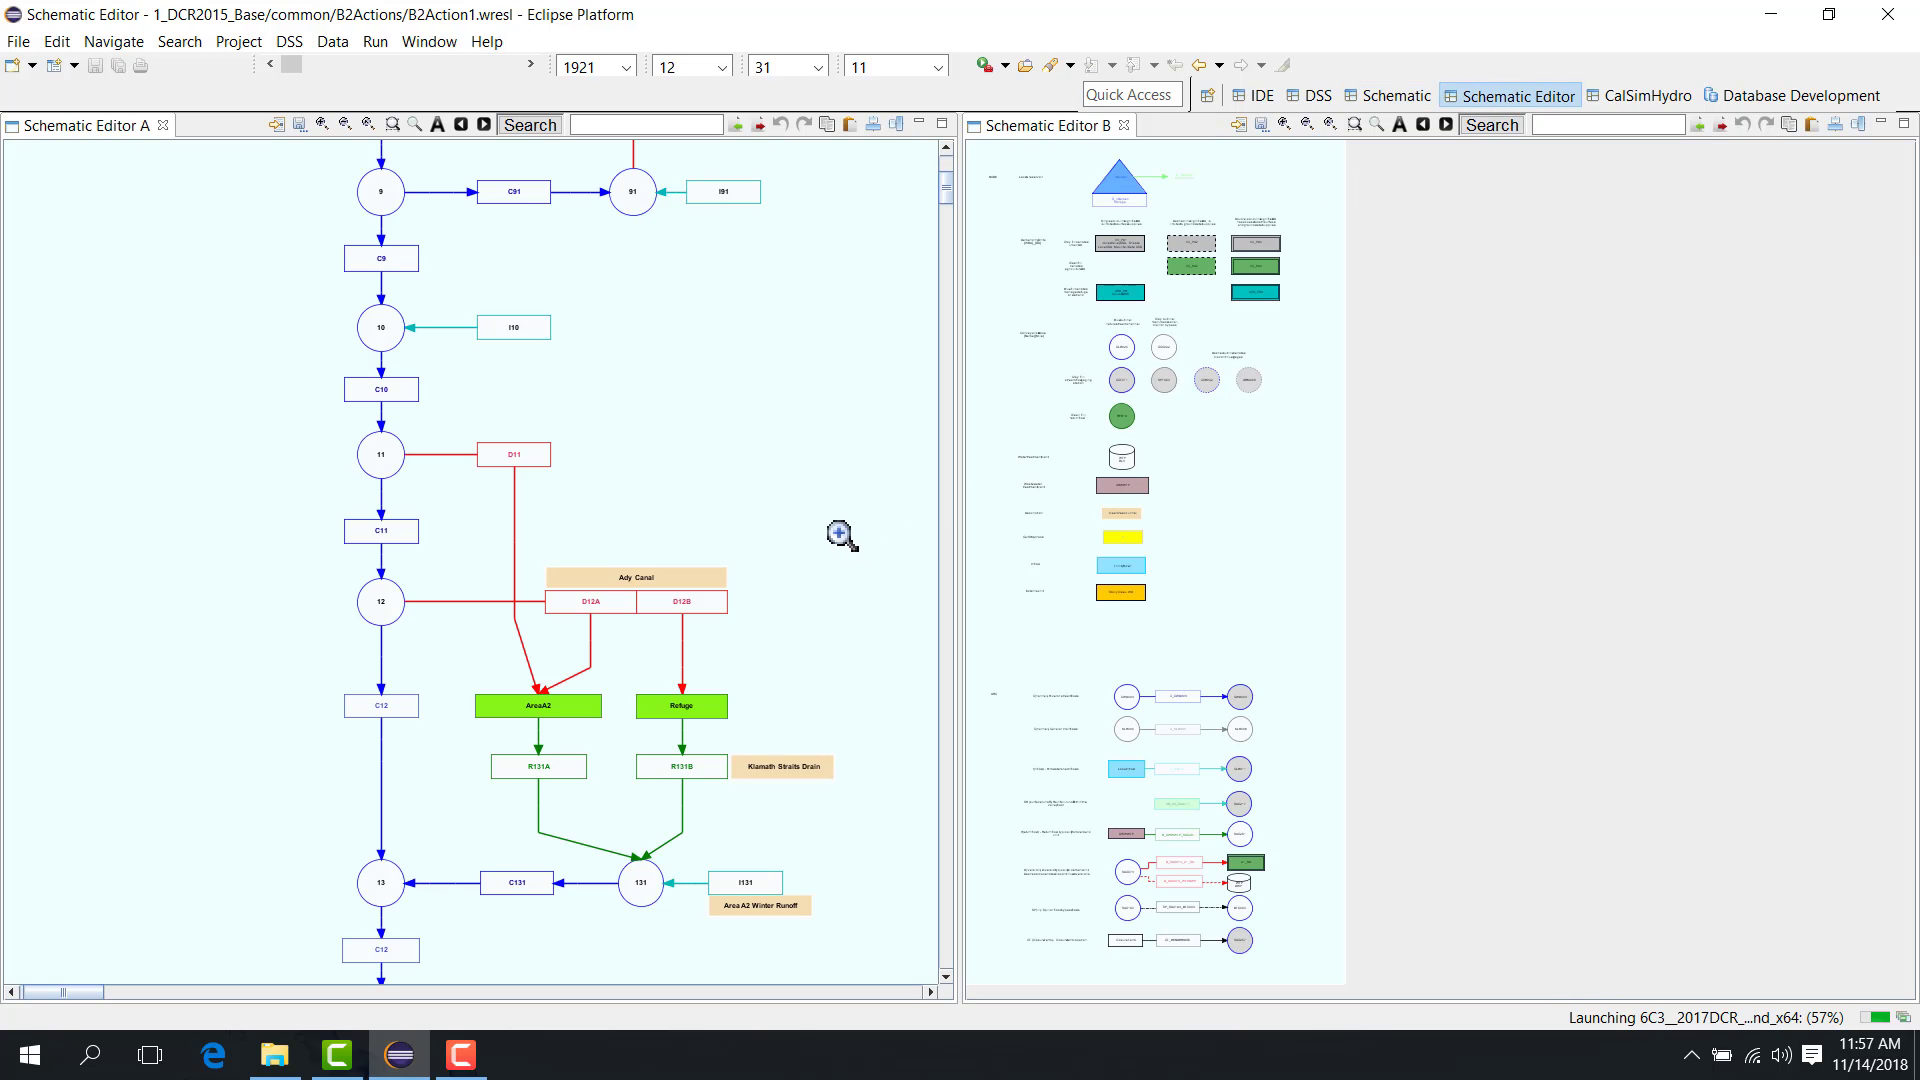Click the Search button in Schematic Editor A
1920x1080 pixels.
[x=530, y=125]
